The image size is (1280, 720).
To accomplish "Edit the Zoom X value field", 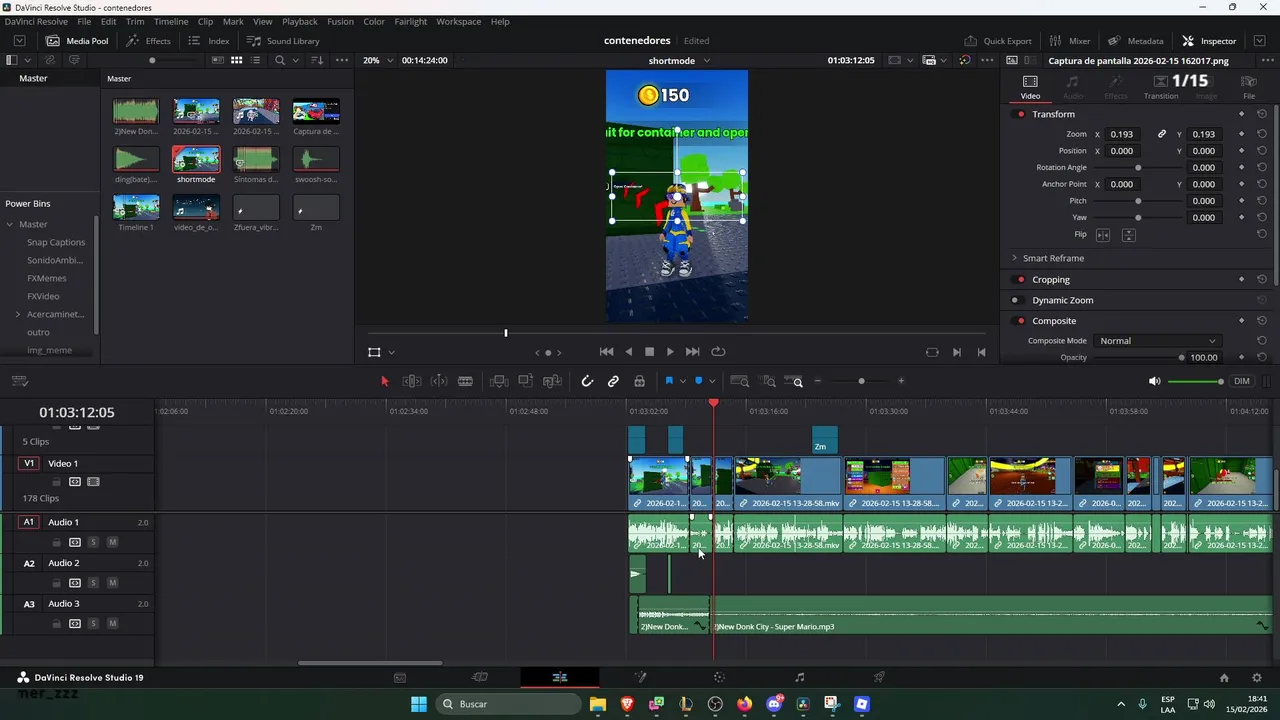I will tap(1122, 134).
